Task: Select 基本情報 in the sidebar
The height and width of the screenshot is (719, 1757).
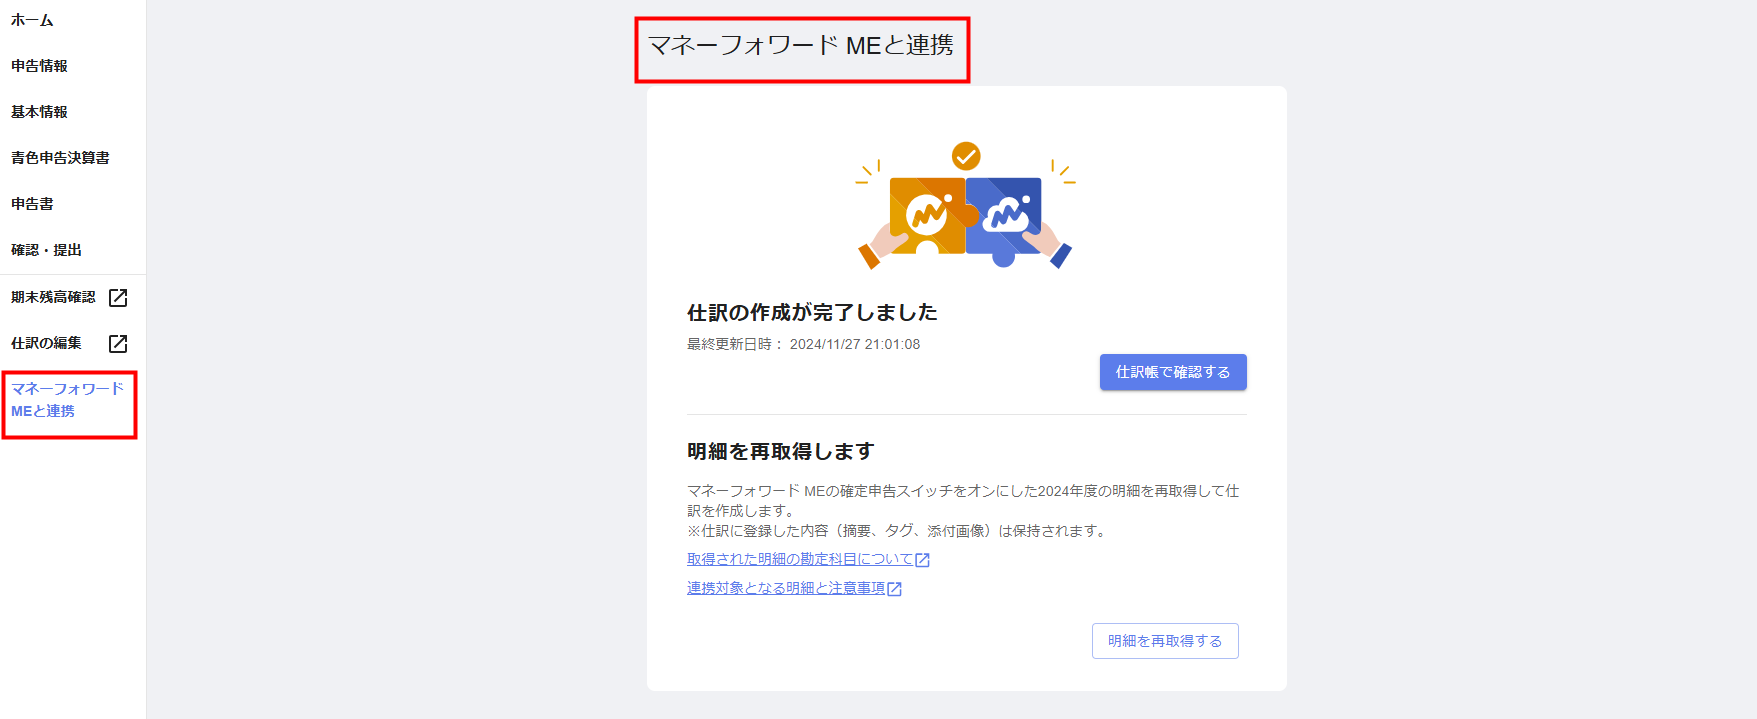Action: [39, 112]
